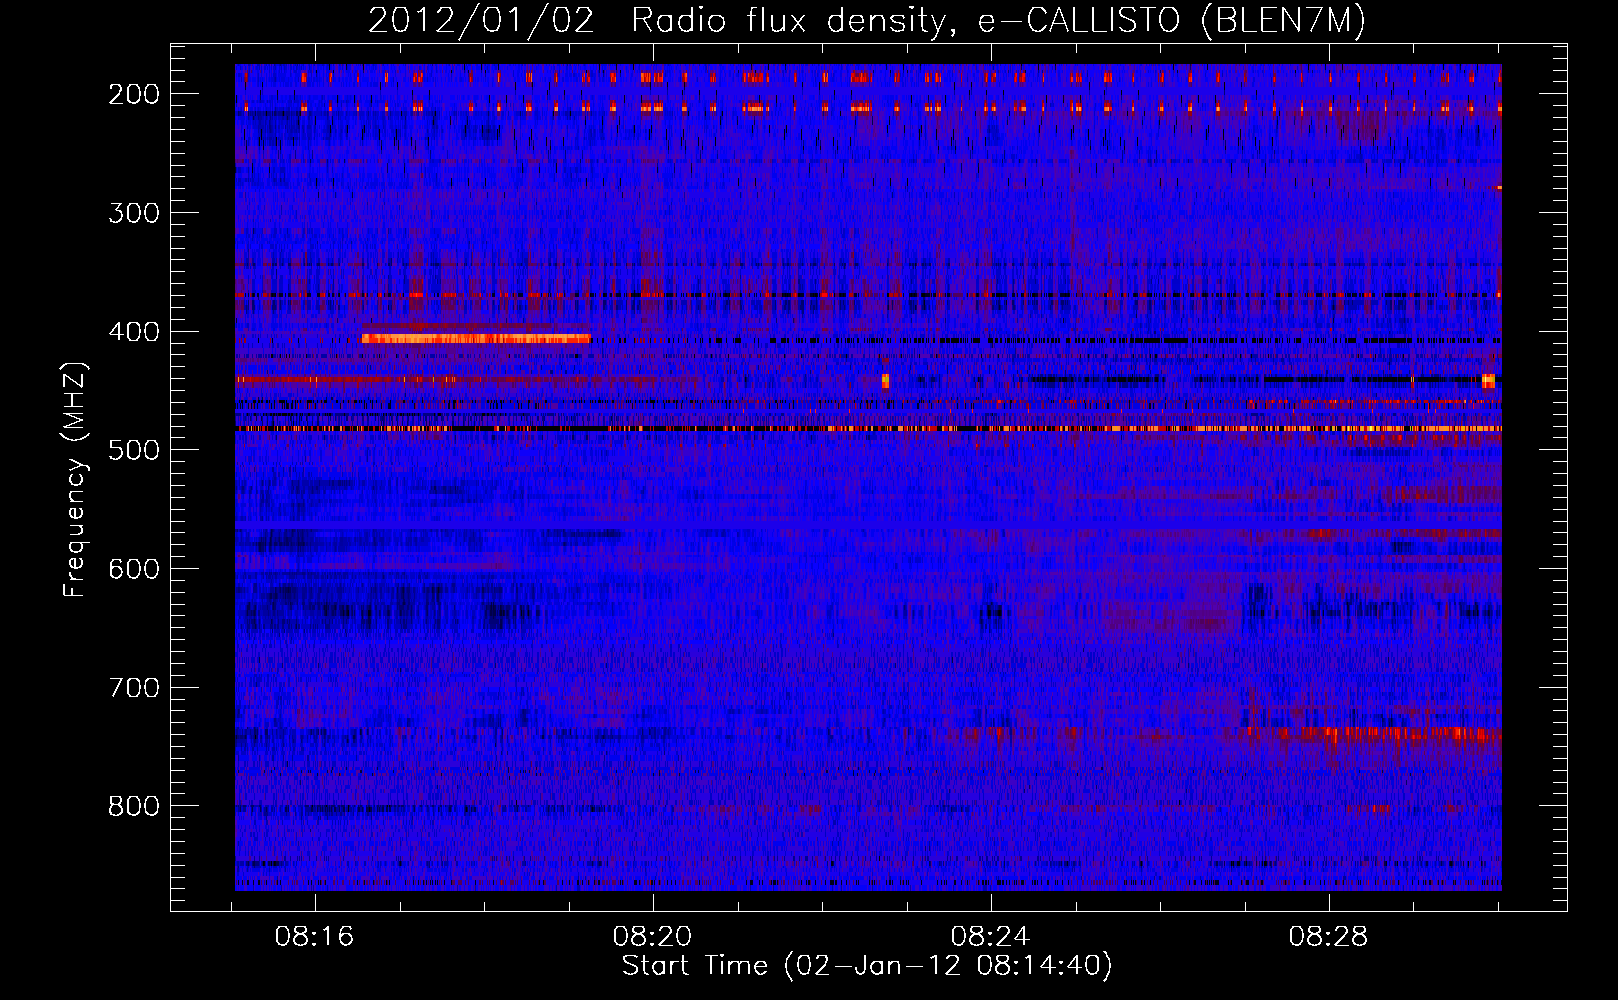This screenshot has height=1000, width=1618.
Task: Click the 'Frequency (MHZ)' axis label
Action: click(x=75, y=480)
